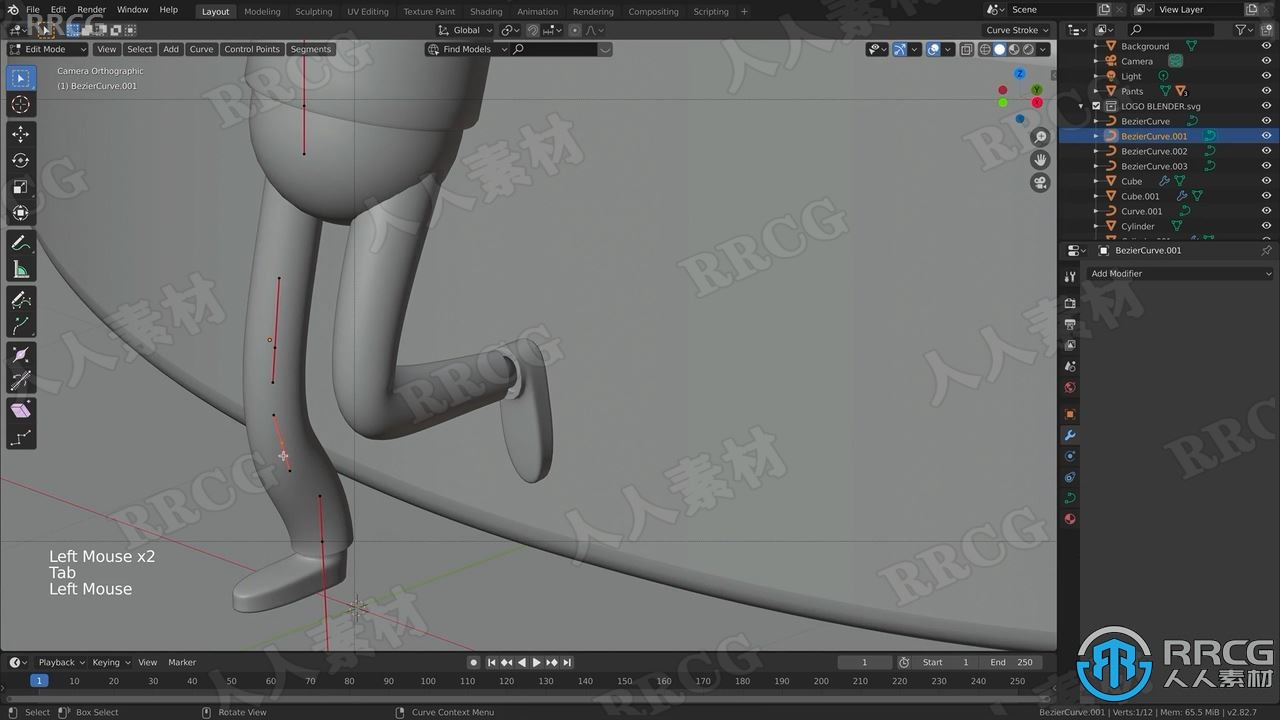
Task: Select the Transform tool
Action: tap(20, 213)
